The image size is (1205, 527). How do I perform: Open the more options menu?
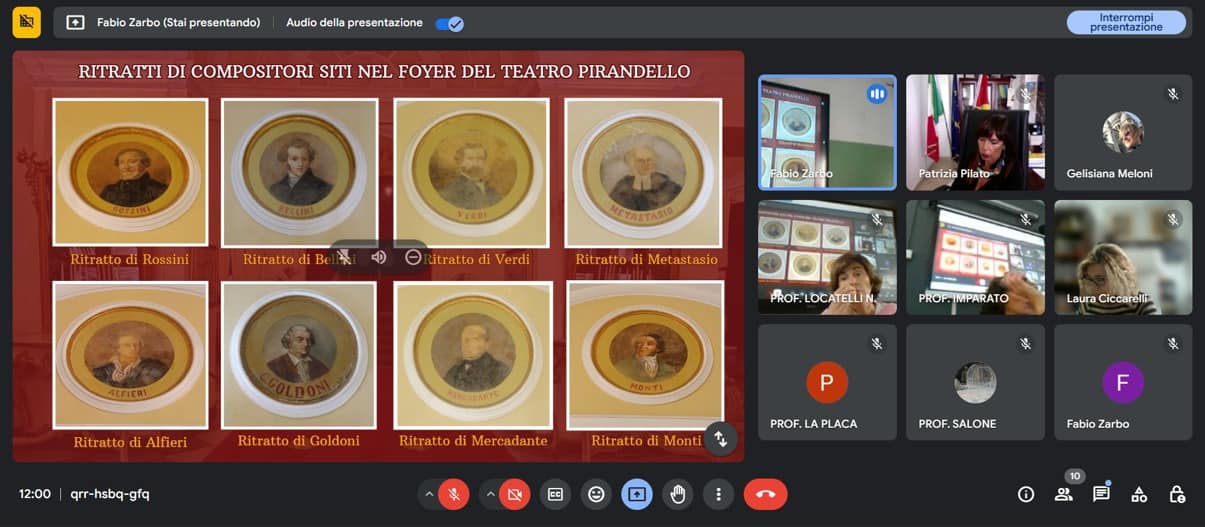[x=718, y=494]
